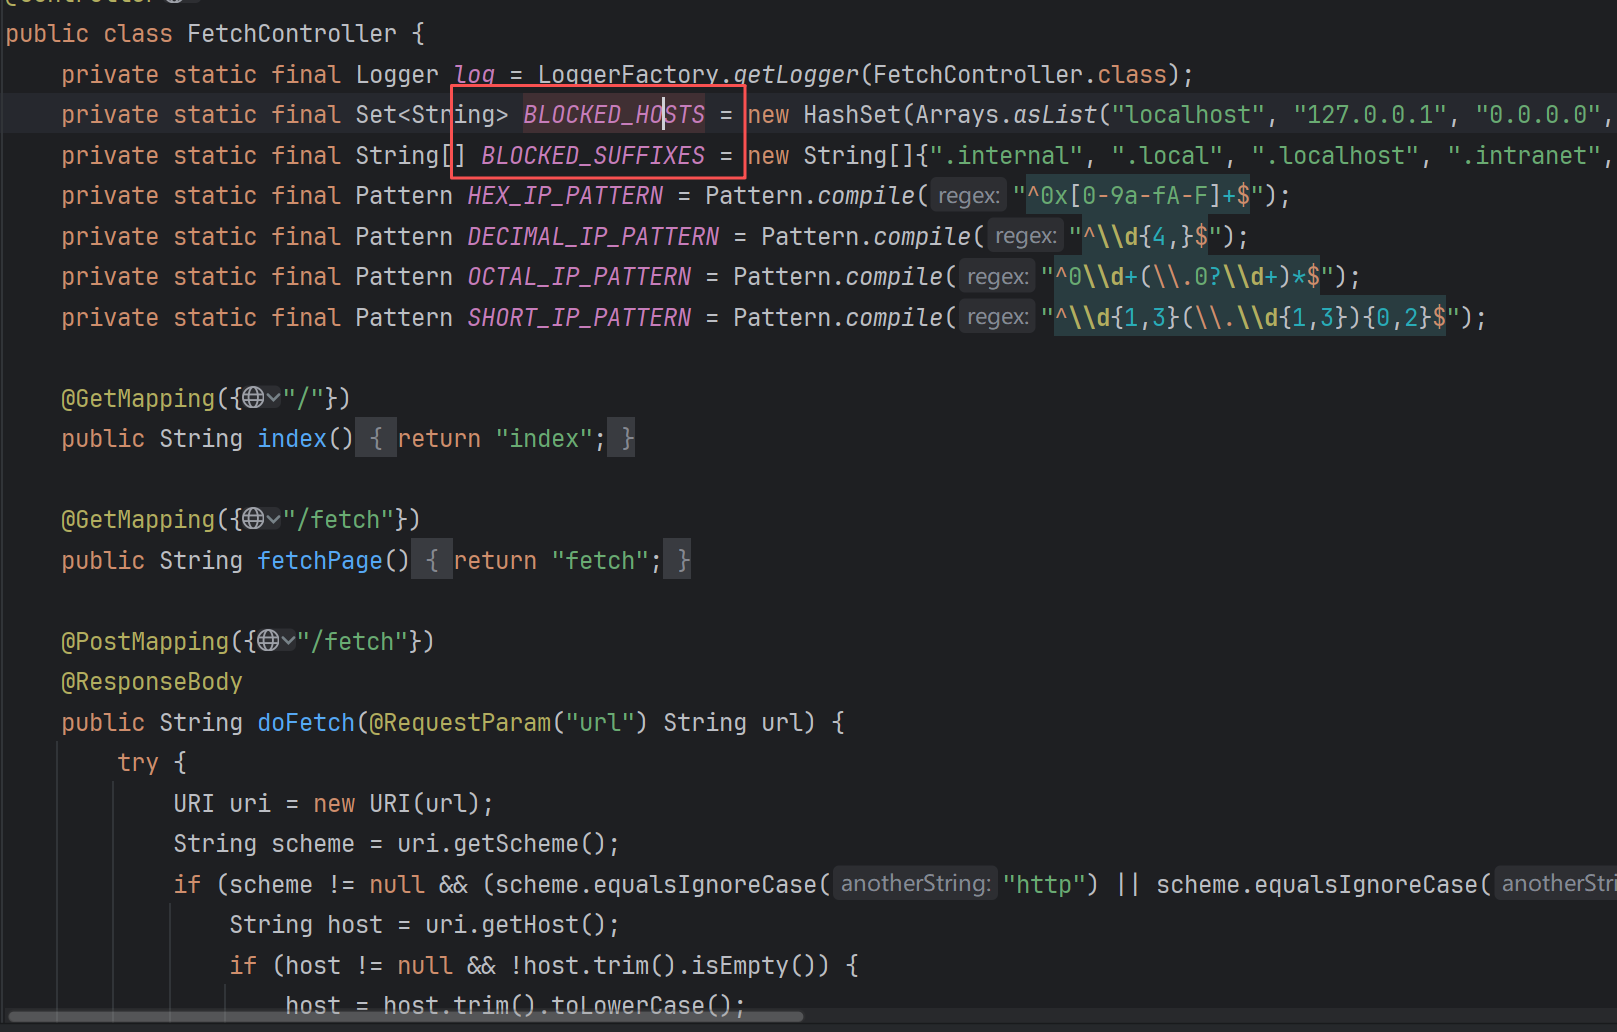1617x1032 pixels.
Task: Click the globe icon in PostMapping "/fetch" annotation
Action: click(268, 641)
